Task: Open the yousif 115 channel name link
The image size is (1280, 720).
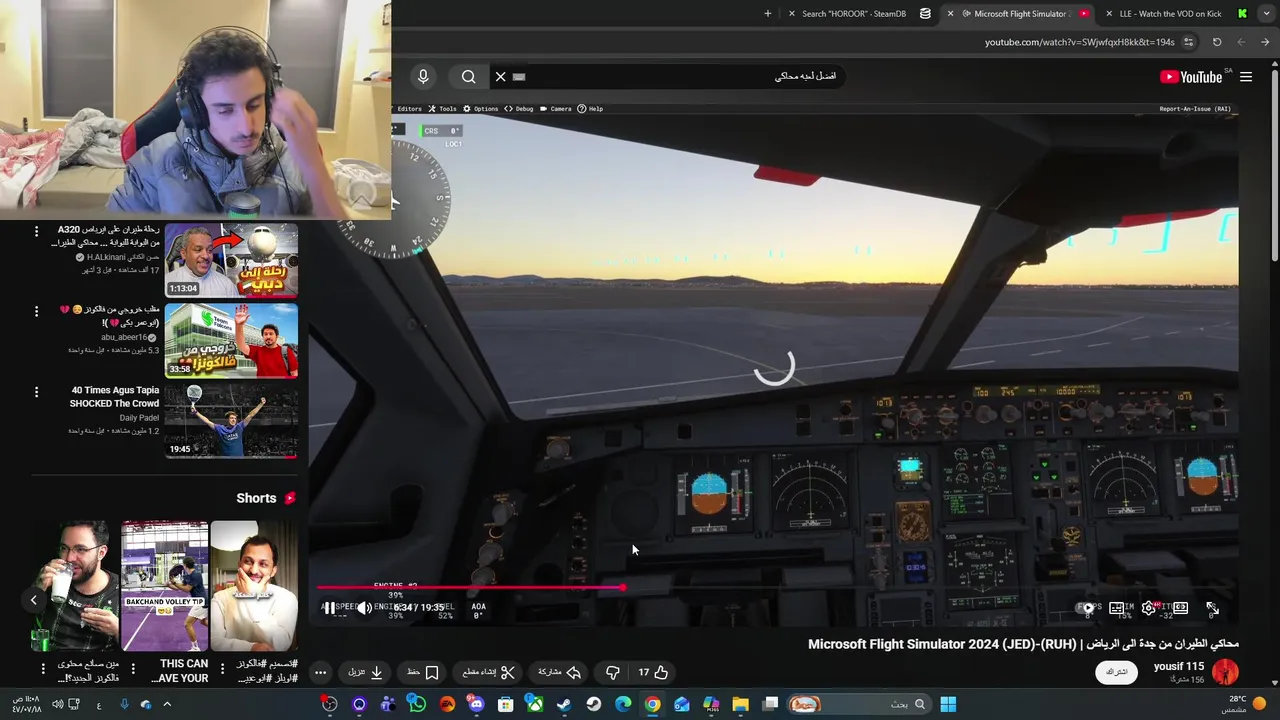Action: [x=1178, y=666]
